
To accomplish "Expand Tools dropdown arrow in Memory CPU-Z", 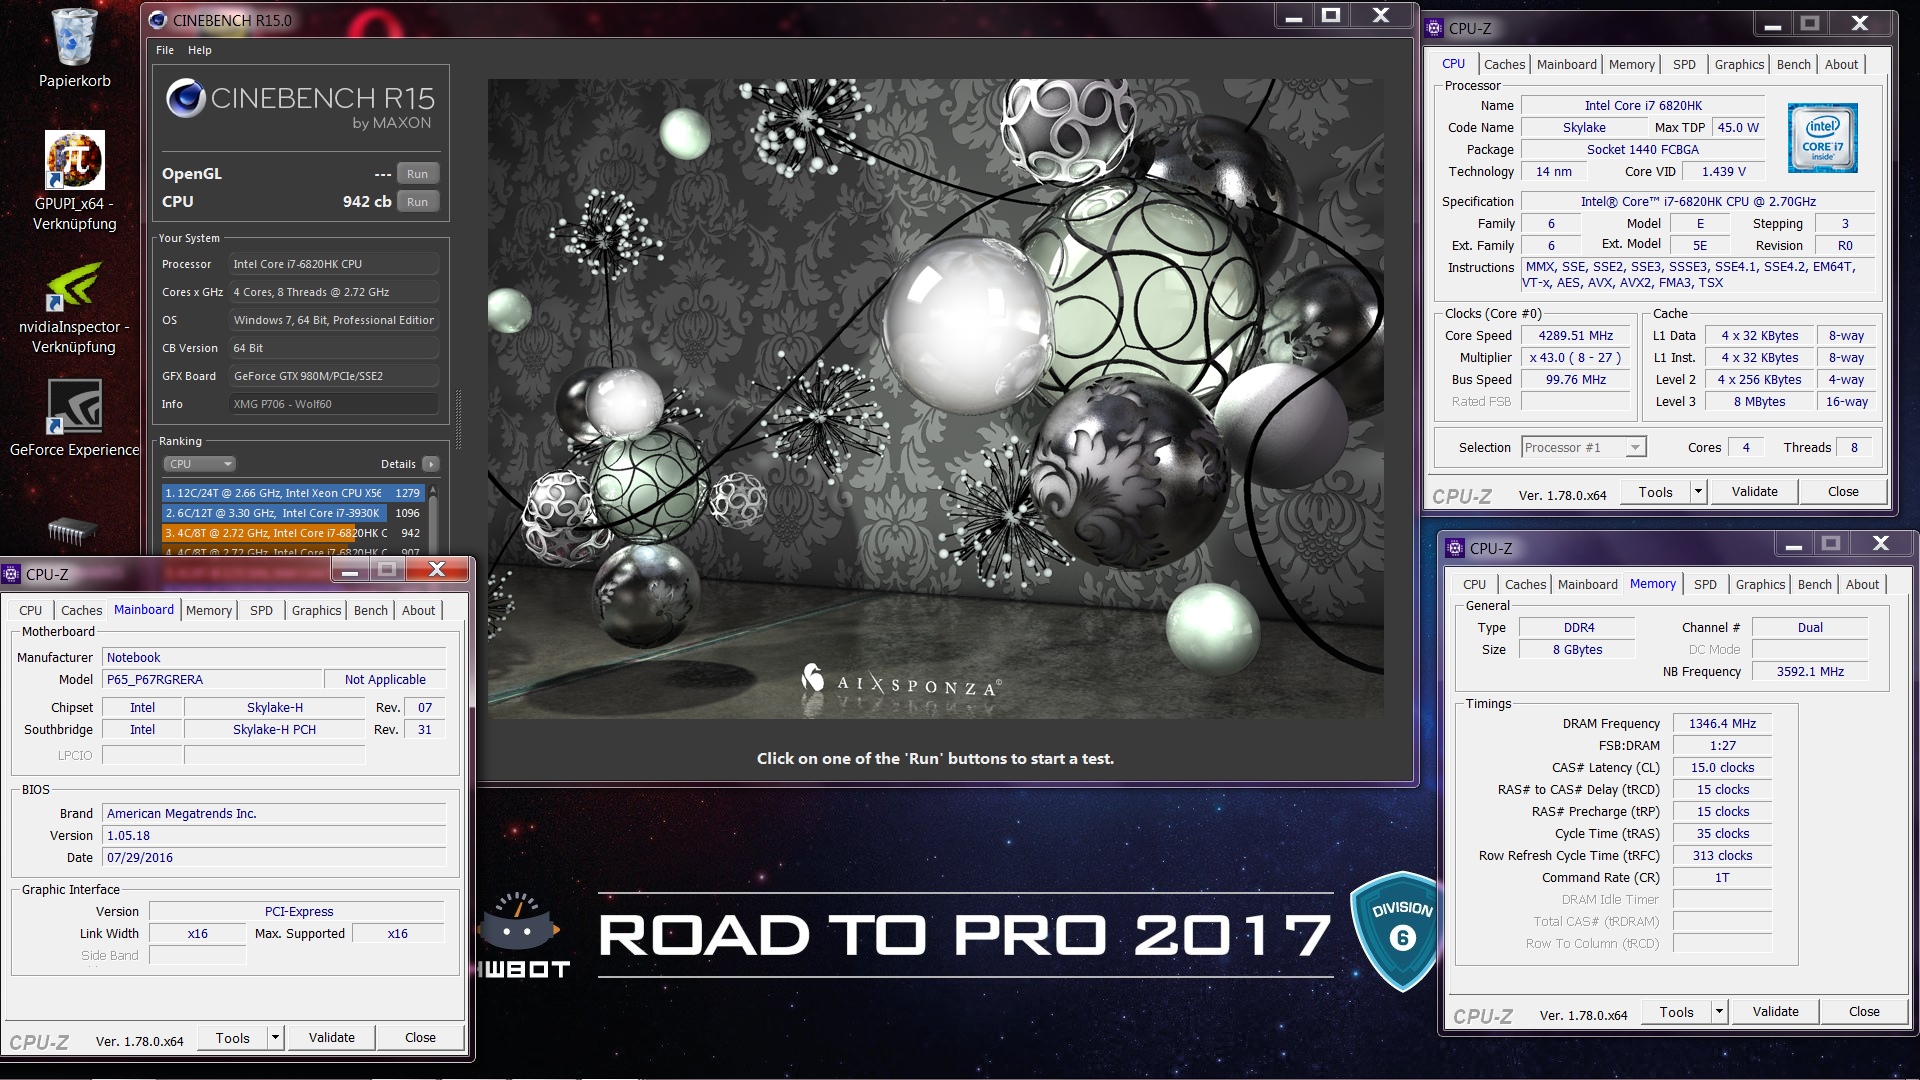I will point(1719,1012).
